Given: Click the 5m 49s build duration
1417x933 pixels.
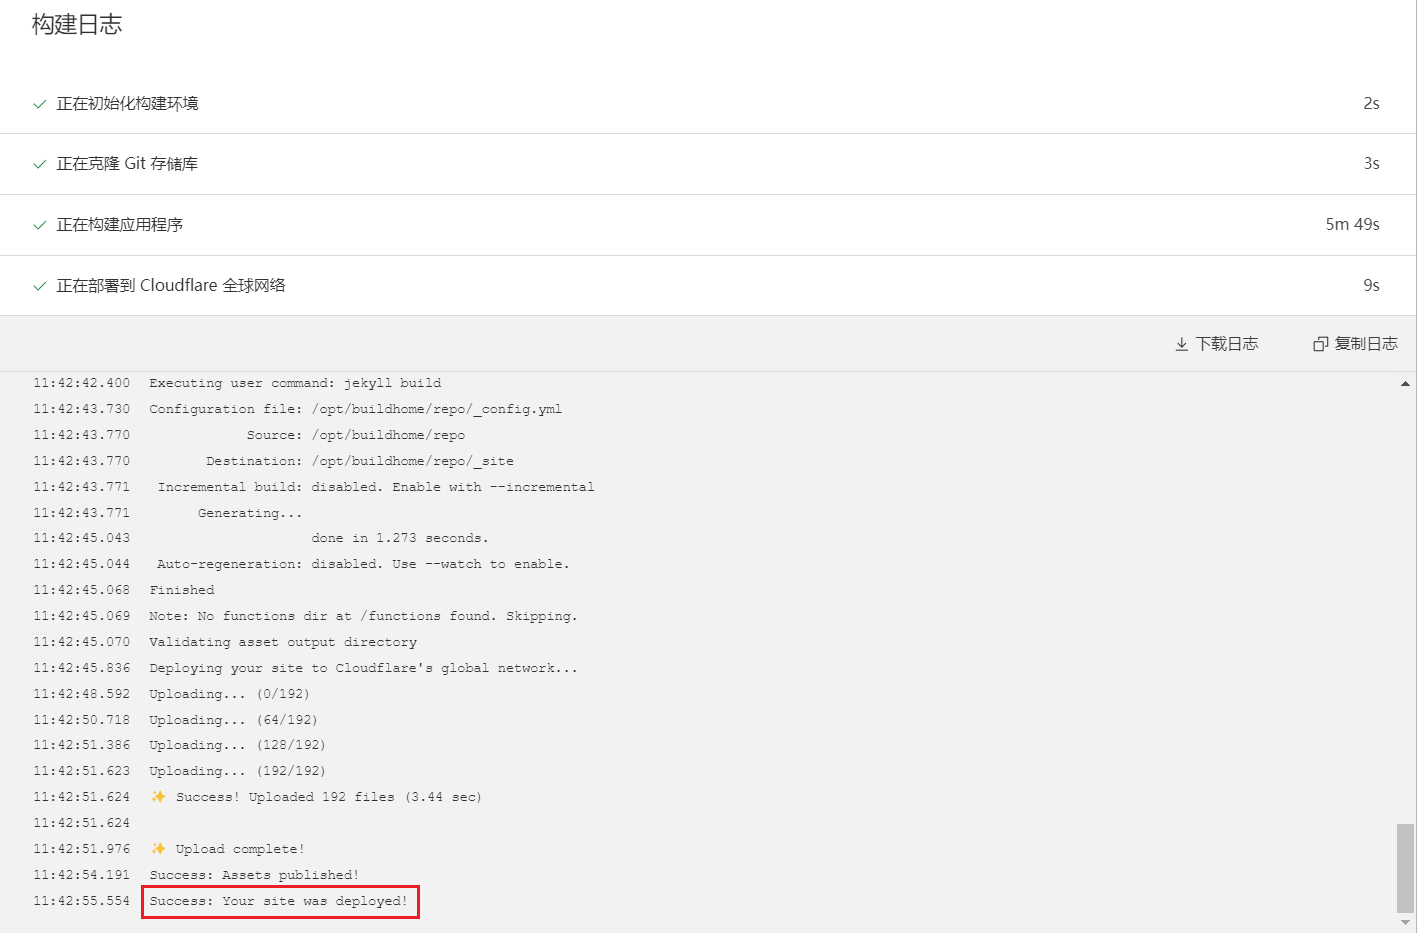Looking at the screenshot, I should (1352, 225).
